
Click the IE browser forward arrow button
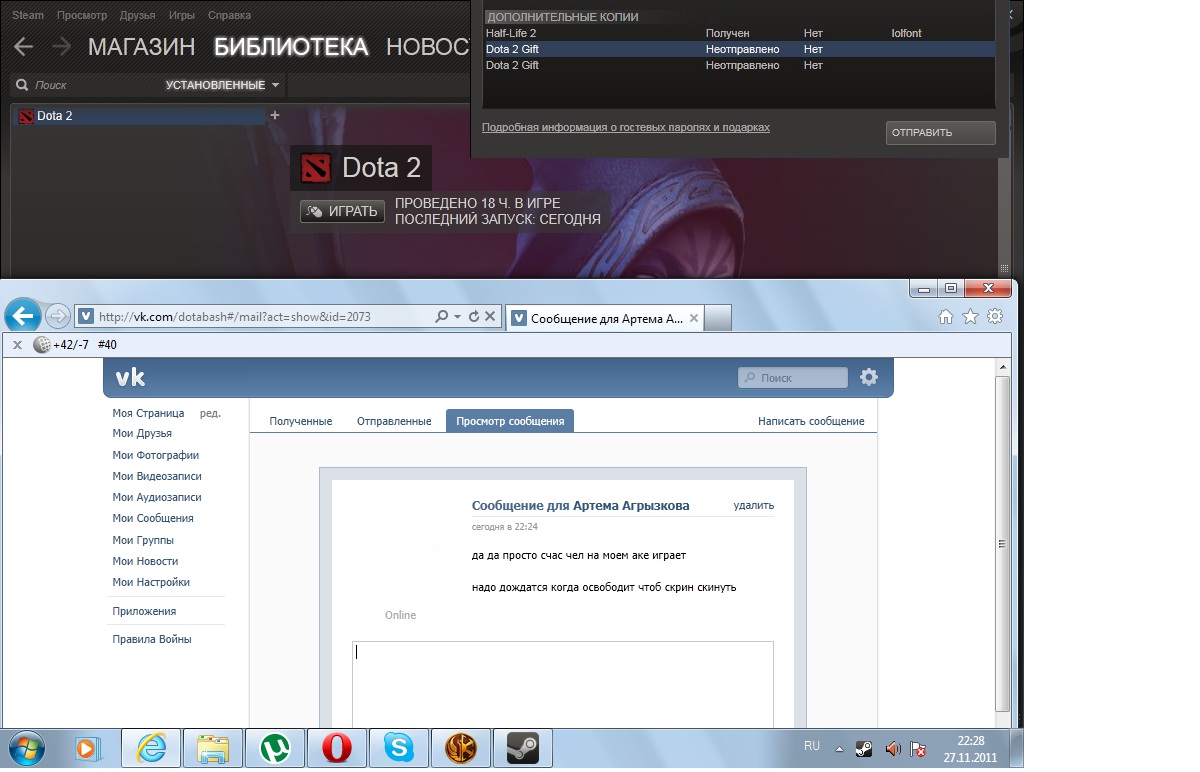pos(58,316)
